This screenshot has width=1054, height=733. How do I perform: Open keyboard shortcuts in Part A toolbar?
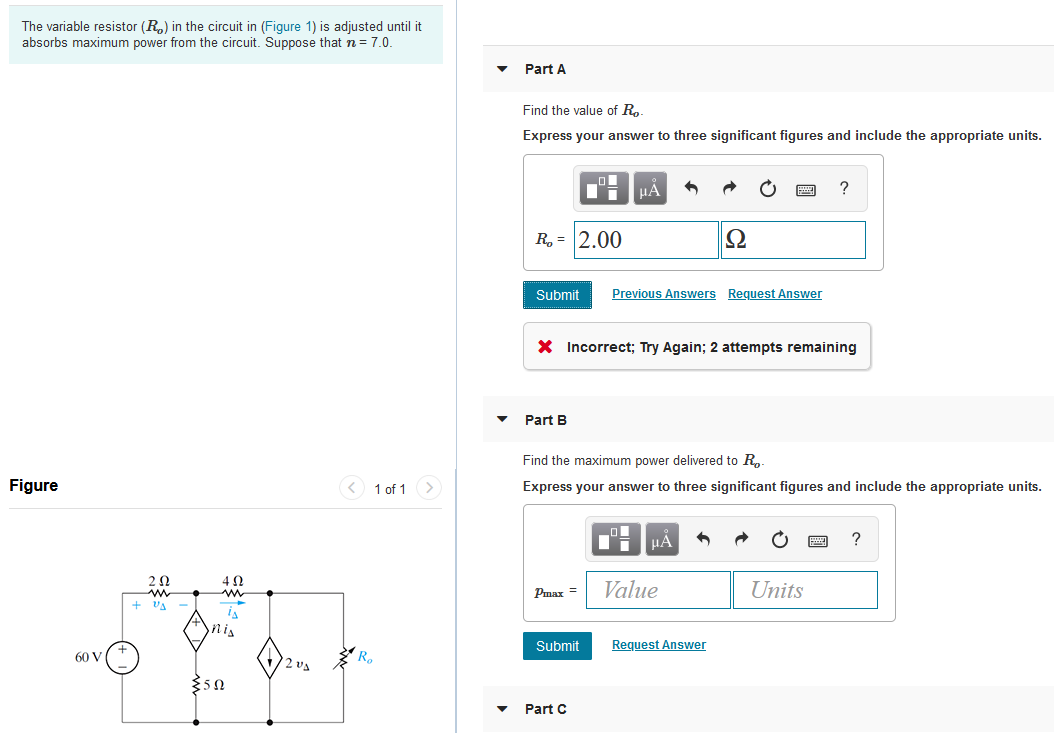[x=807, y=189]
